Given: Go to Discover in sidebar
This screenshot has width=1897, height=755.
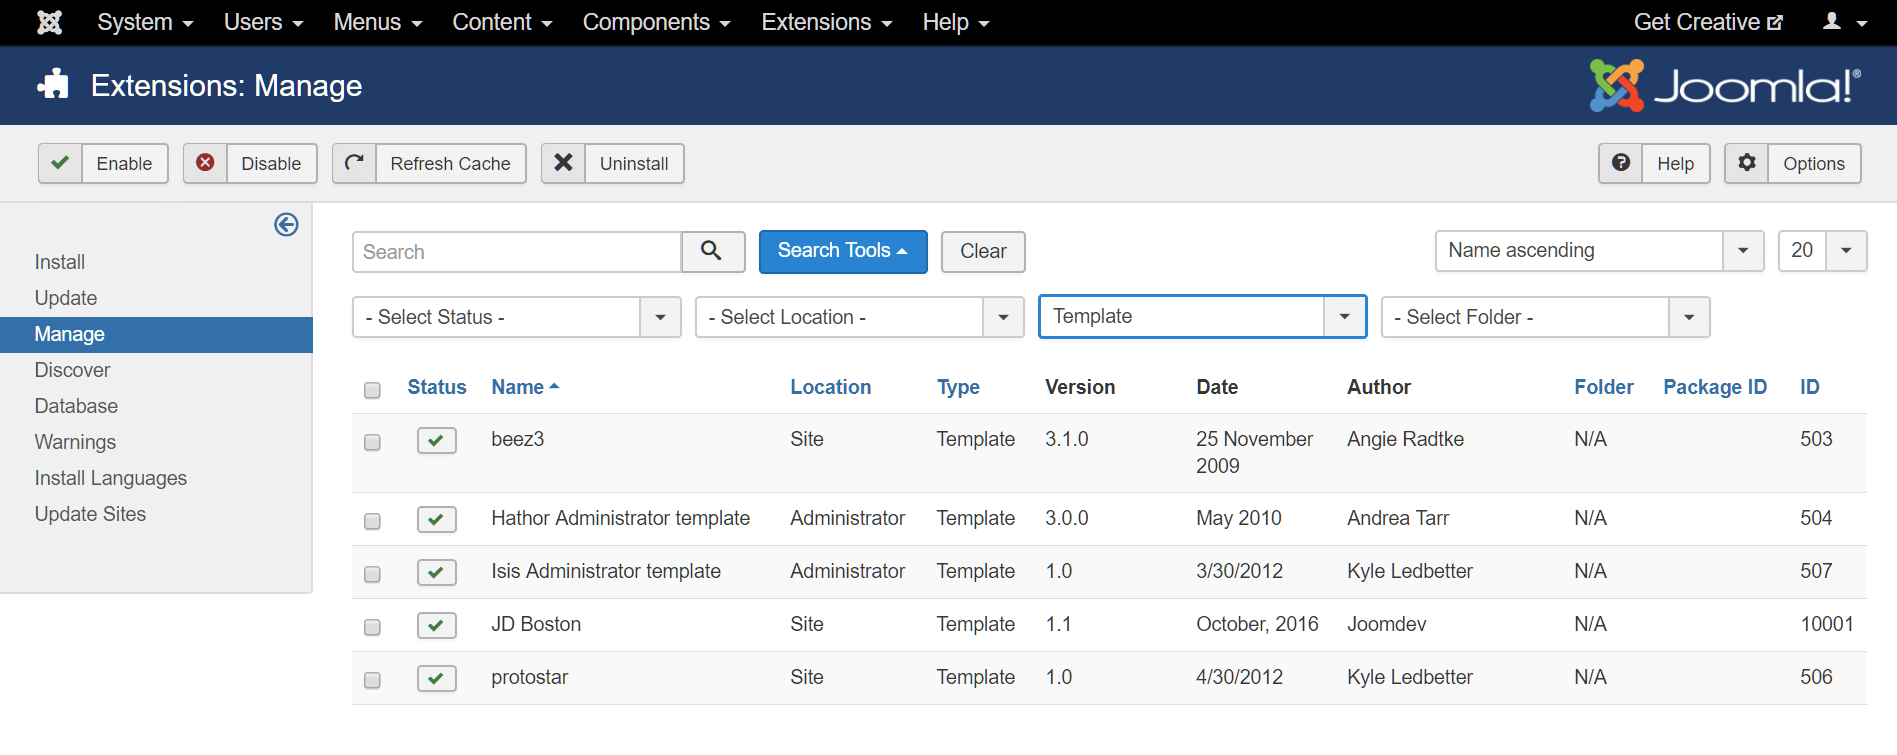Looking at the screenshot, I should [72, 370].
